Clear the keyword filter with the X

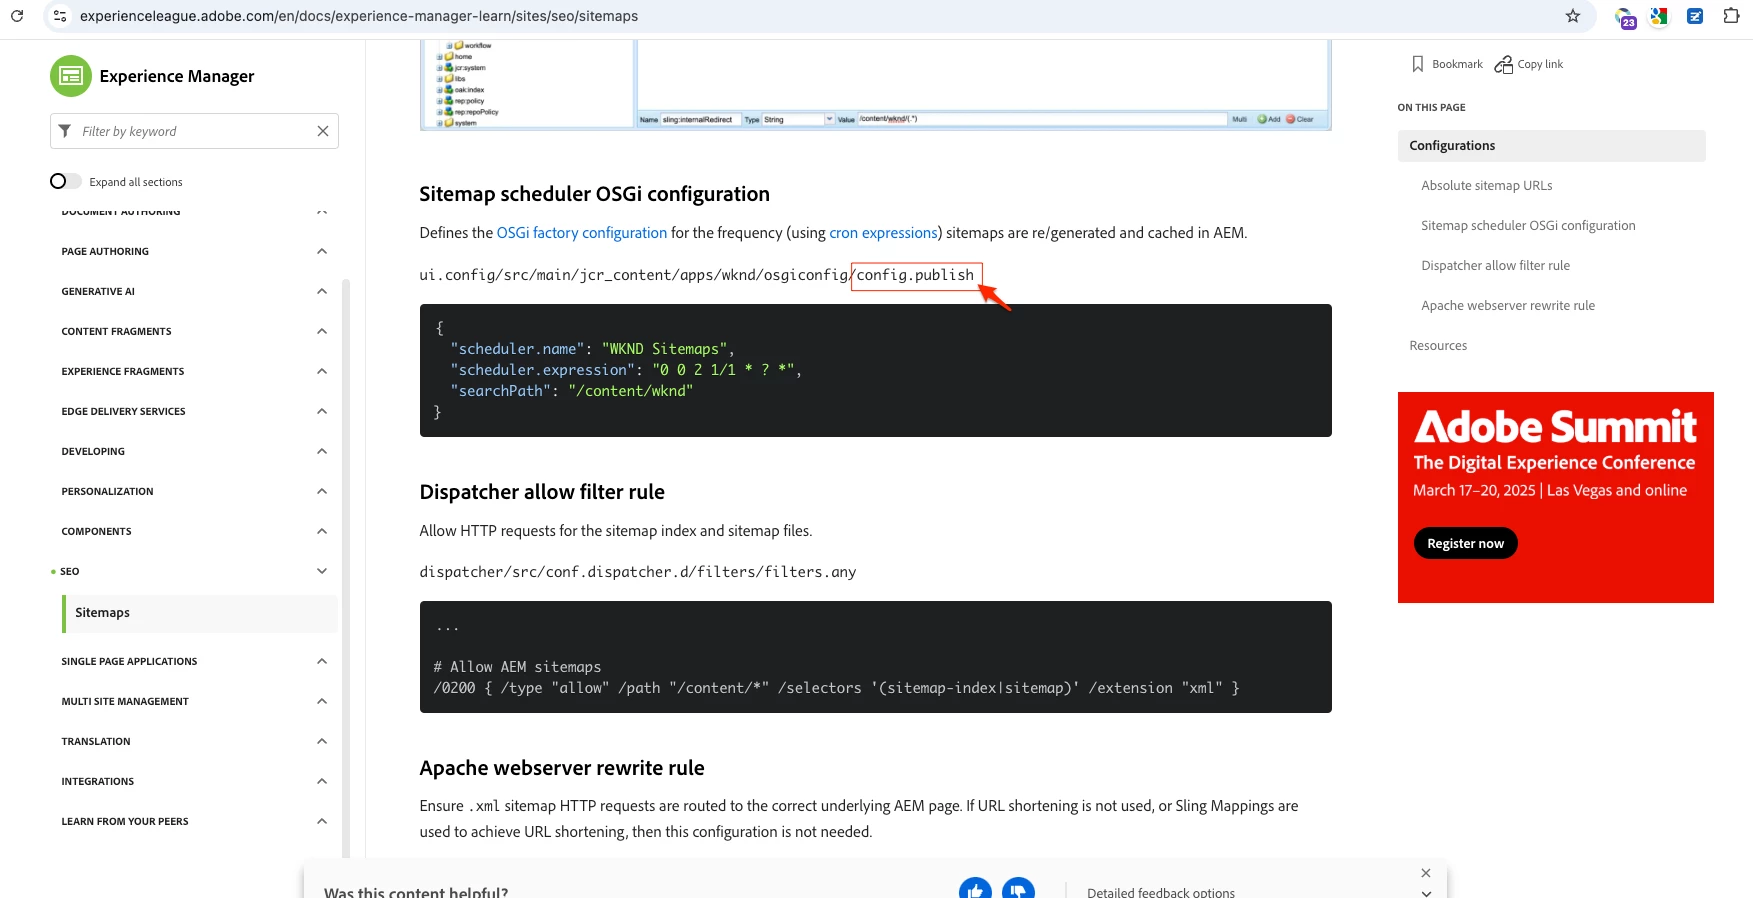click(x=323, y=131)
